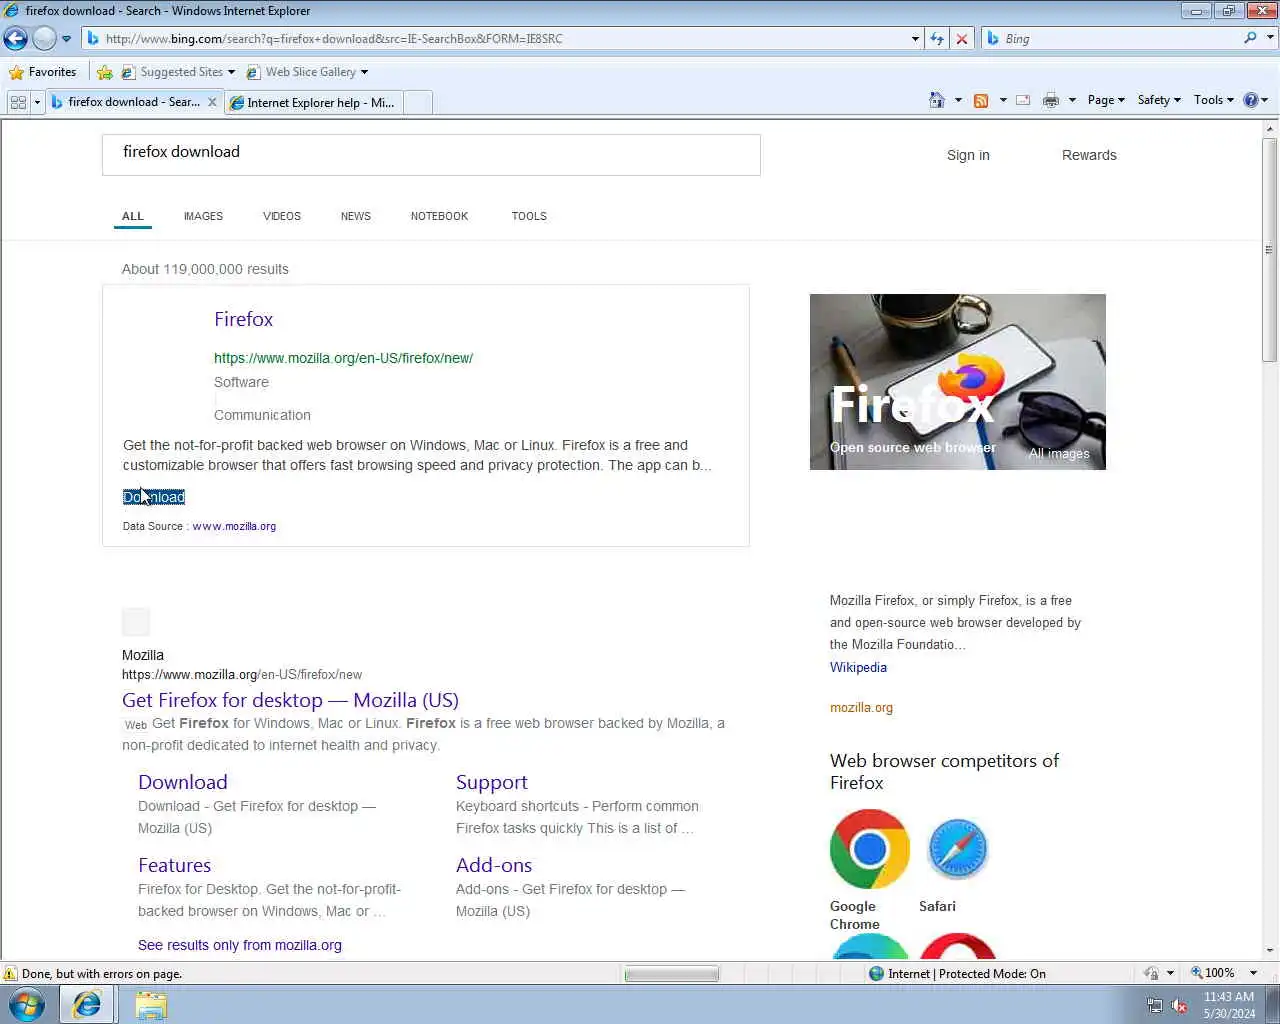Open the zoom level 100% control
Screen dimensions: 1280x1024
(x=1224, y=973)
